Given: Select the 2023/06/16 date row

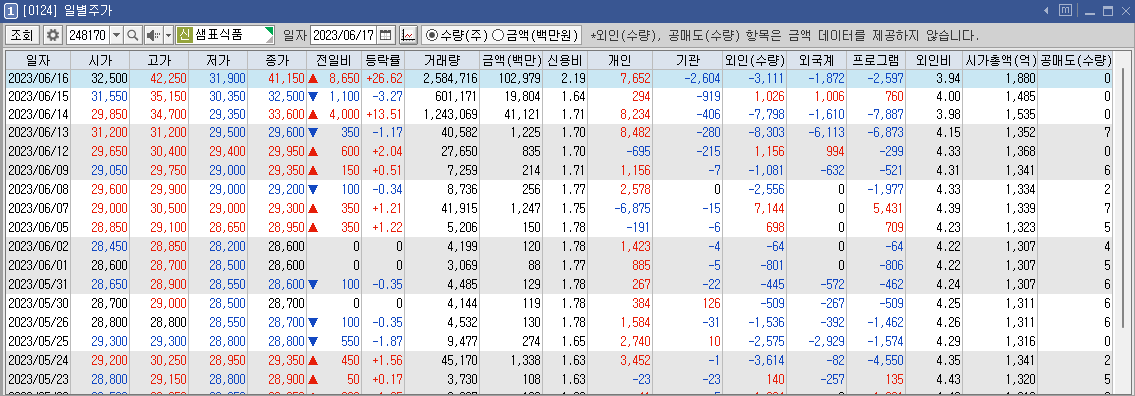Looking at the screenshot, I should 560,77.
